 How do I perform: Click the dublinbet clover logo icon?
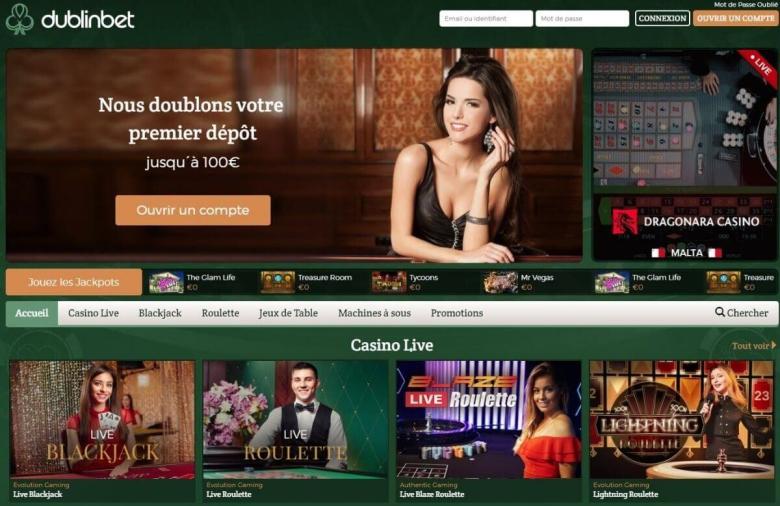coord(19,19)
